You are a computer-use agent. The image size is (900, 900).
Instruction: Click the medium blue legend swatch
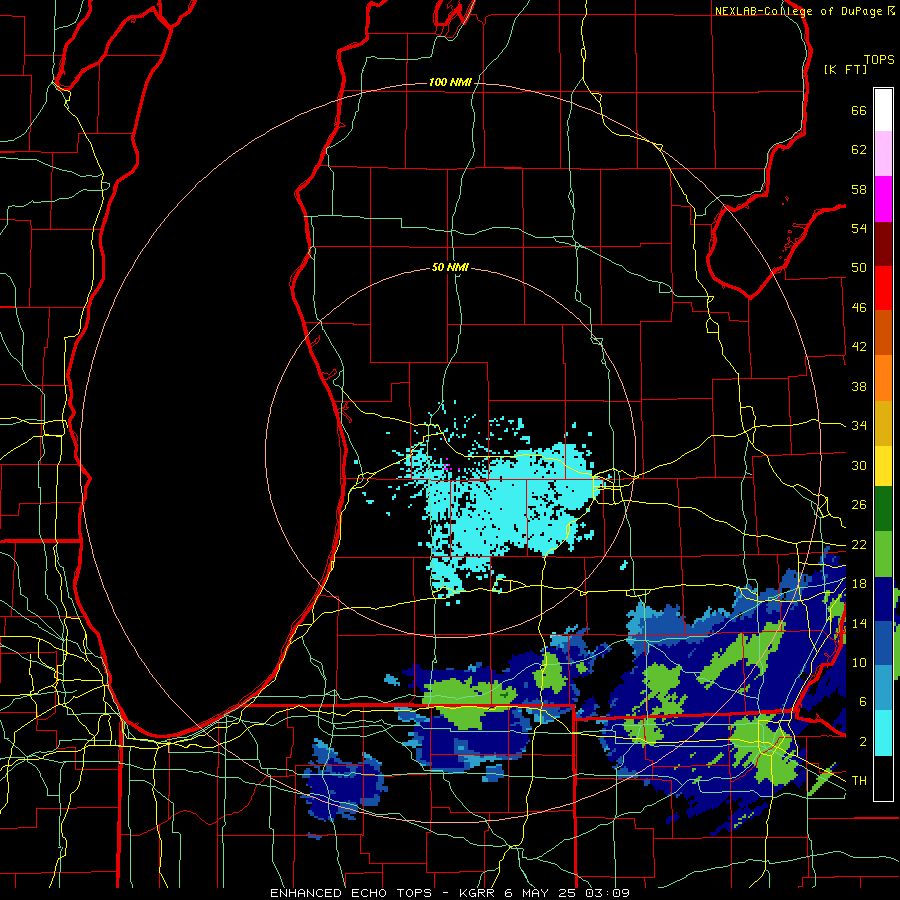883,643
